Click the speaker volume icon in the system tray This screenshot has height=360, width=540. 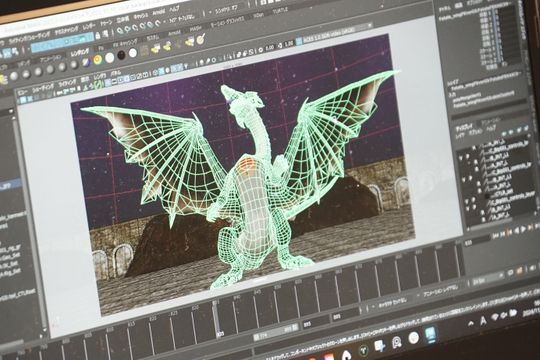[x=503, y=315]
